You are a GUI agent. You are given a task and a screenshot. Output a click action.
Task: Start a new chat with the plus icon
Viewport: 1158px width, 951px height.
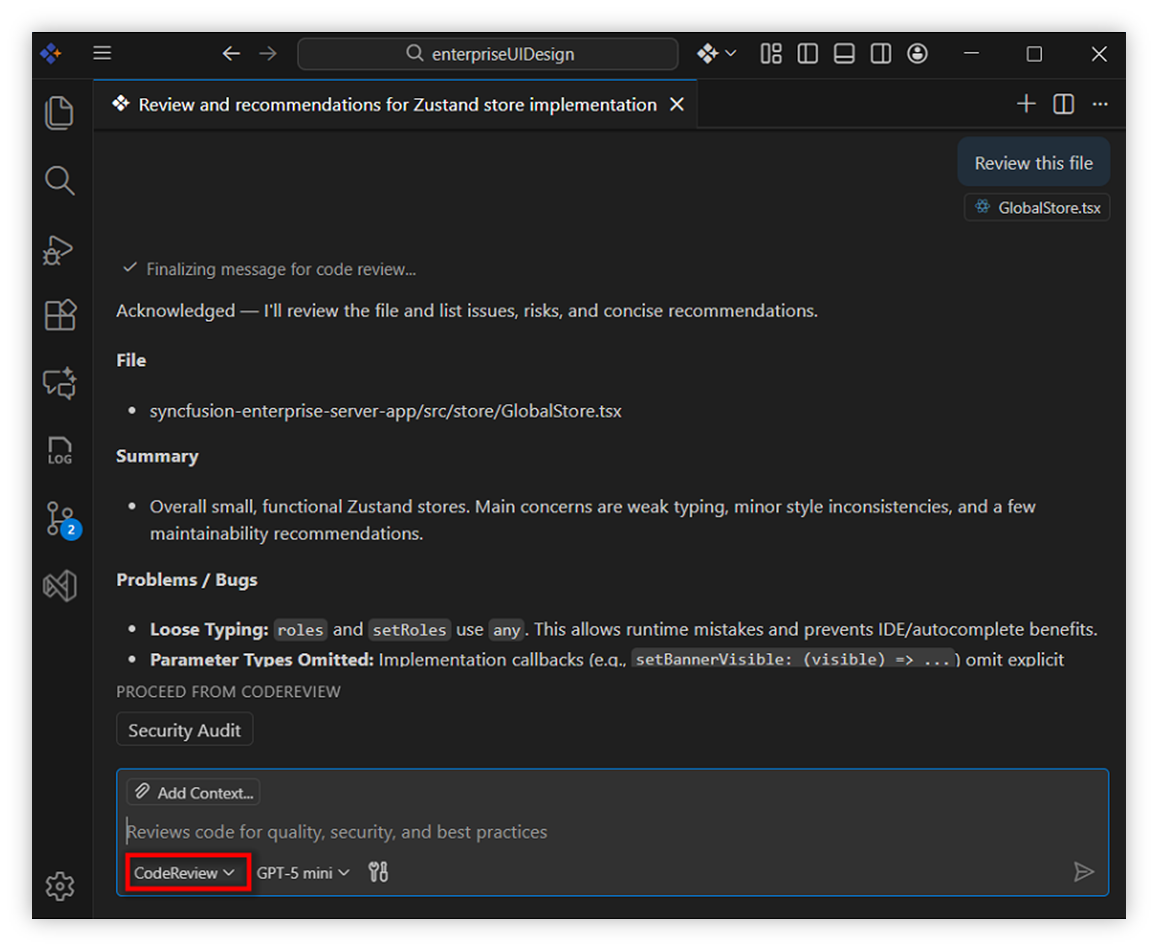click(x=1026, y=103)
